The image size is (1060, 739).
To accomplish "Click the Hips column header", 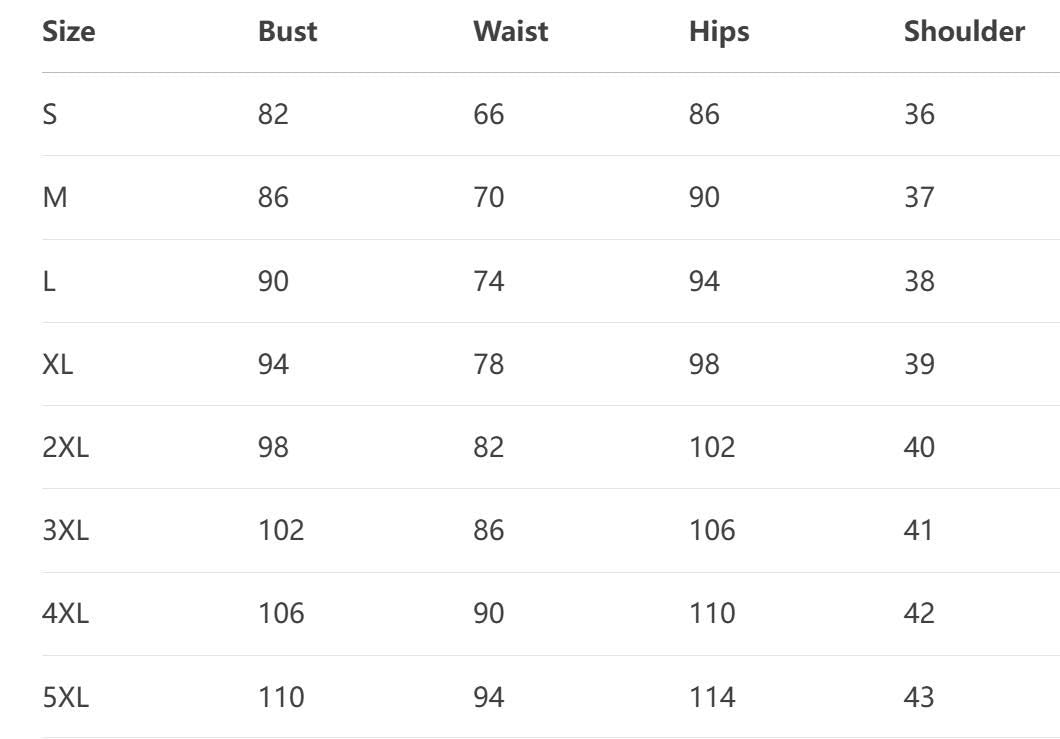I will pos(719,32).
